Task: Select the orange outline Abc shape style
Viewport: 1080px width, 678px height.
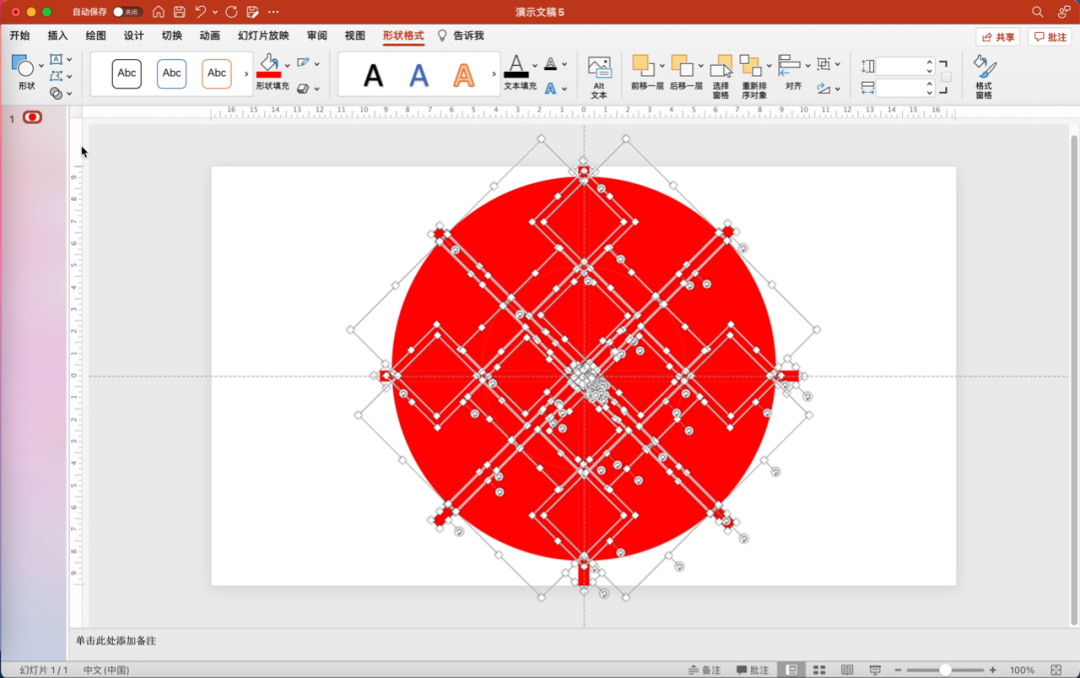Action: 216,74
